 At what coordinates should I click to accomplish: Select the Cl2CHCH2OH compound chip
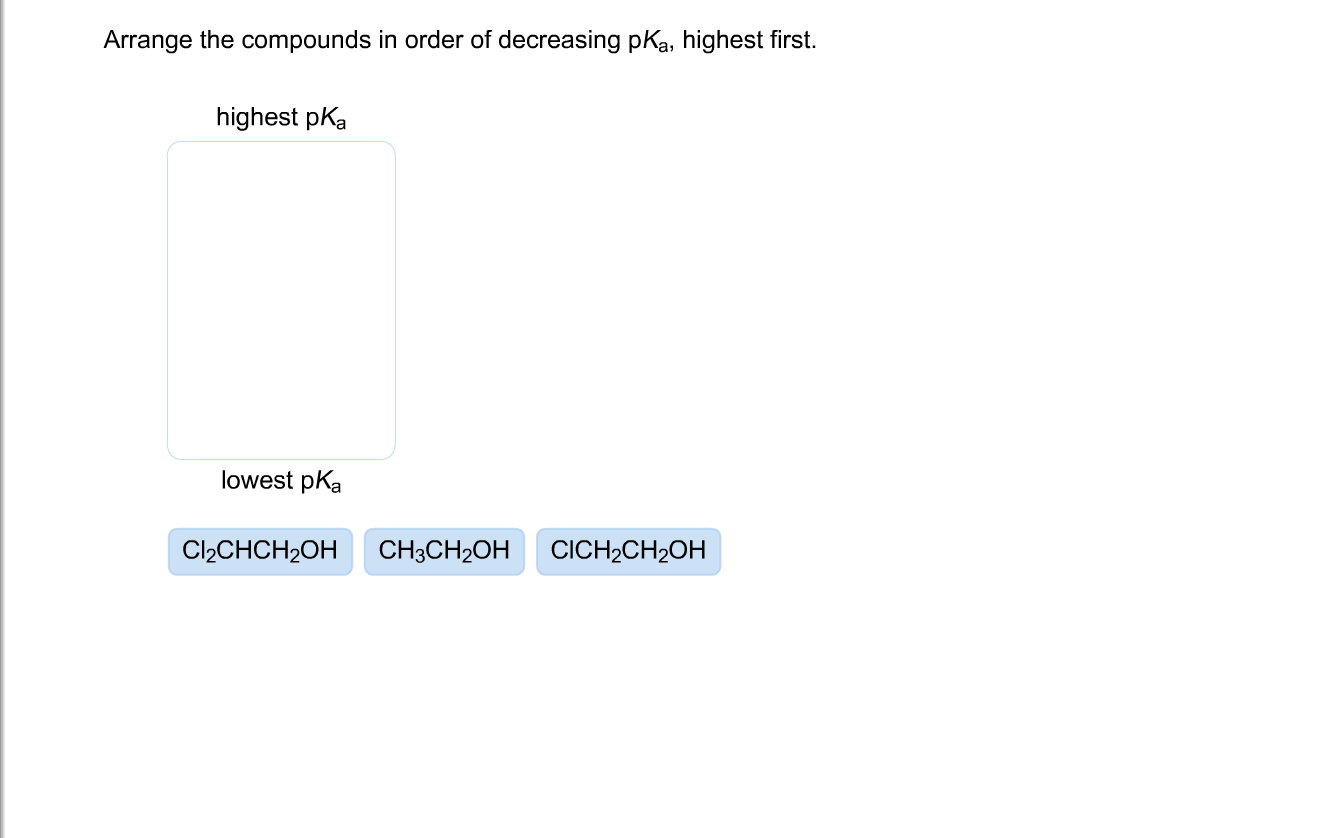coord(260,551)
